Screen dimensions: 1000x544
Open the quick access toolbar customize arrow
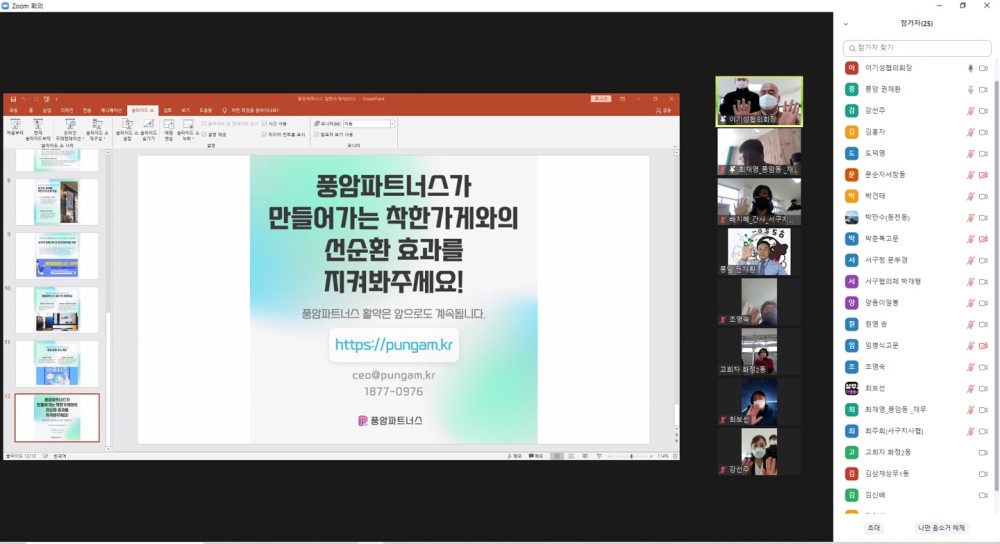click(x=56, y=99)
